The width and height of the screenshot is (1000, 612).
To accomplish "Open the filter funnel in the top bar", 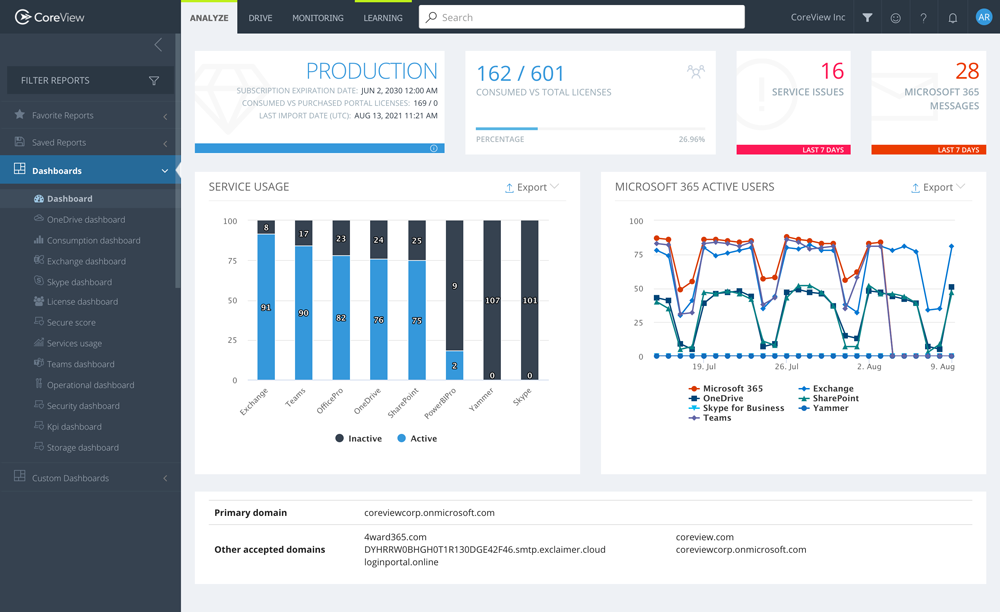I will 867,17.
